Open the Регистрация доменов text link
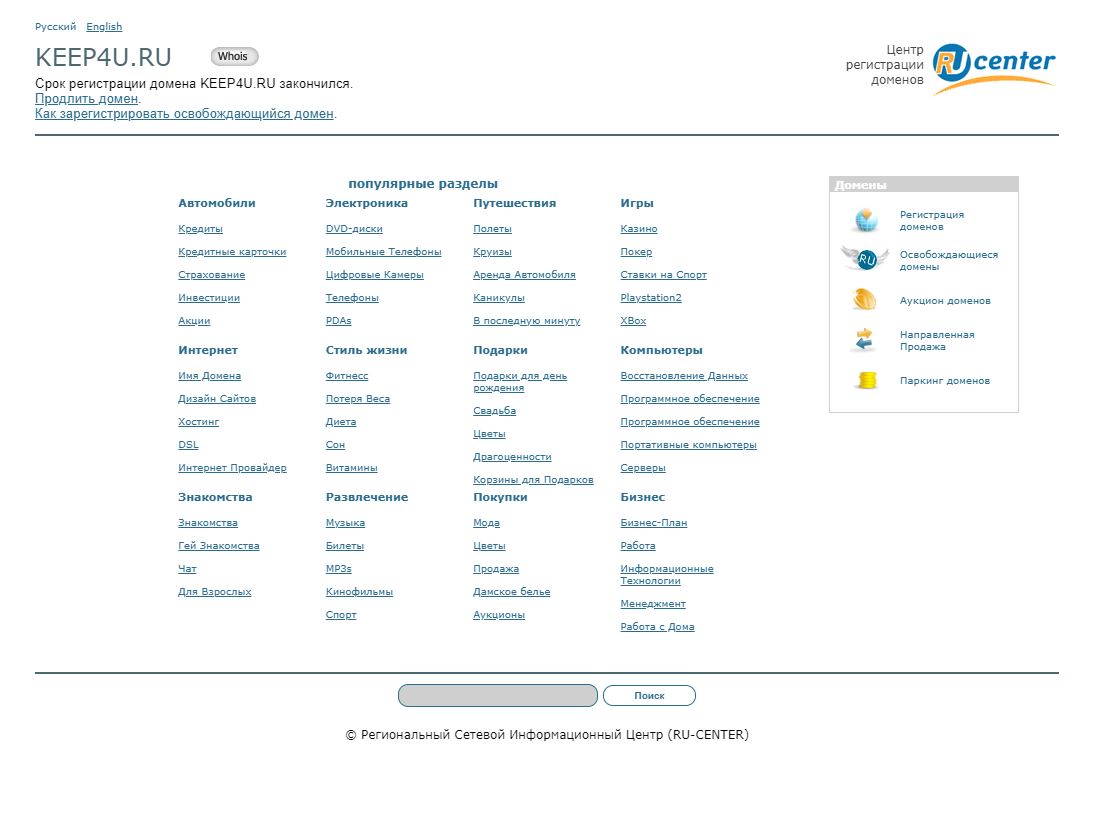Image resolution: width=1120 pixels, height=830 pixels. pos(931,221)
